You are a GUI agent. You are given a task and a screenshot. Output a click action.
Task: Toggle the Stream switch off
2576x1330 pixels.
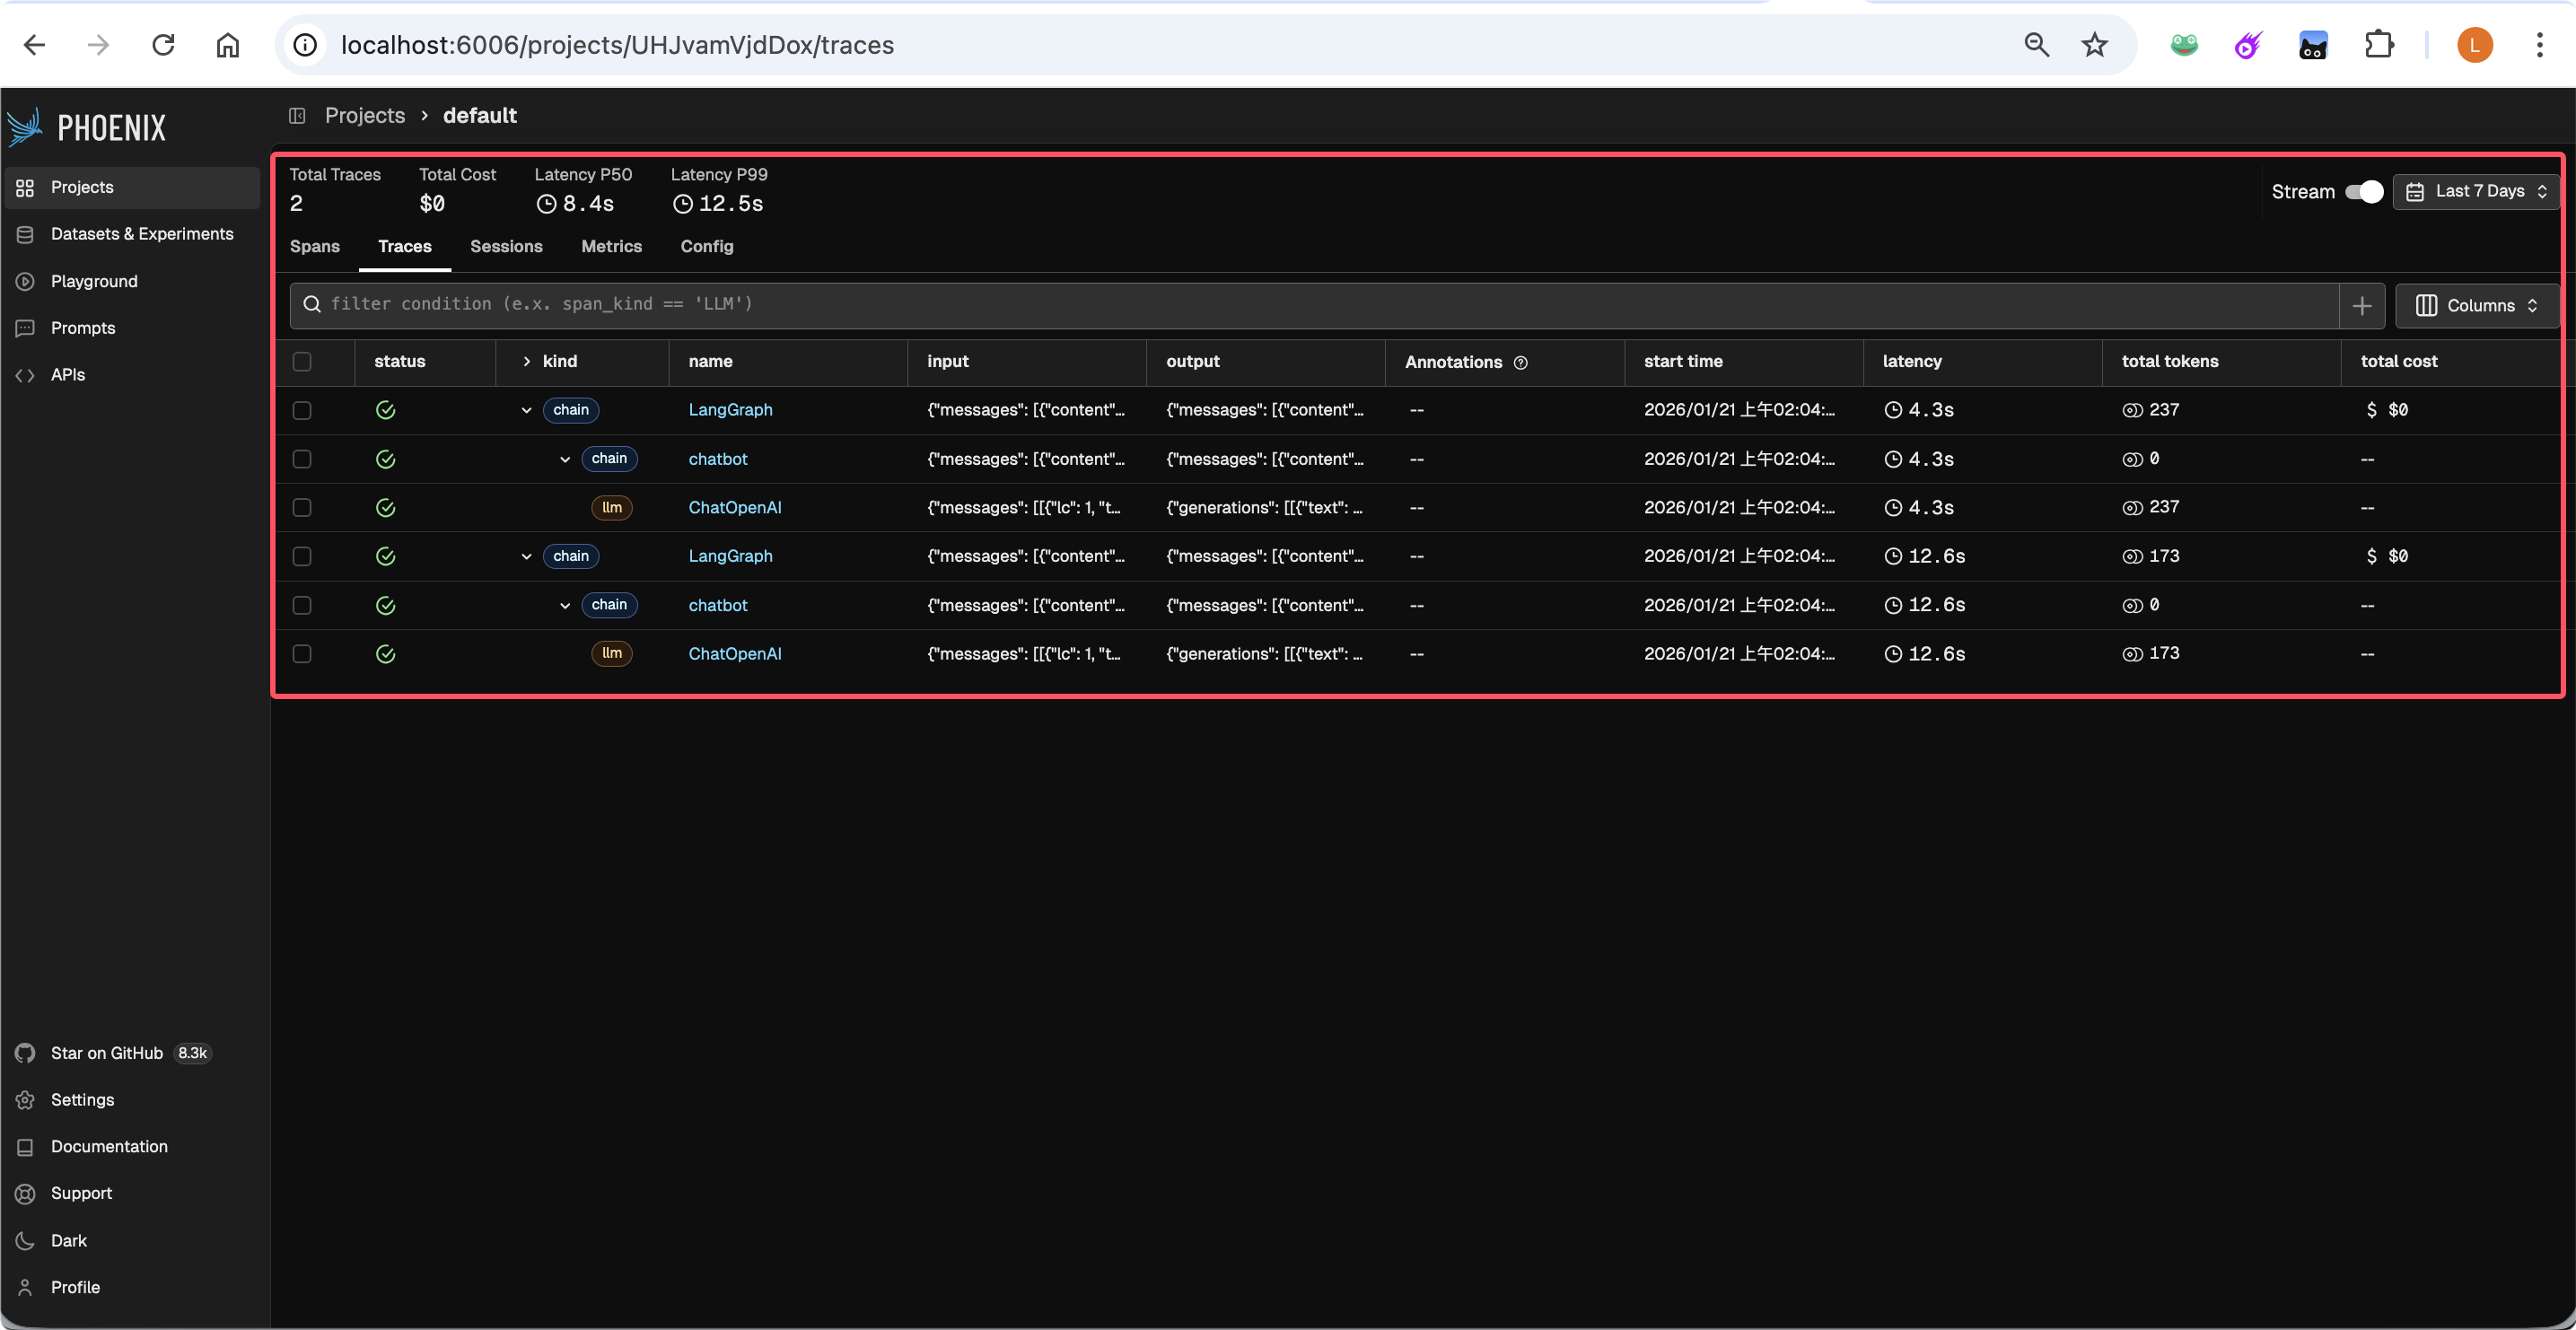2364,192
